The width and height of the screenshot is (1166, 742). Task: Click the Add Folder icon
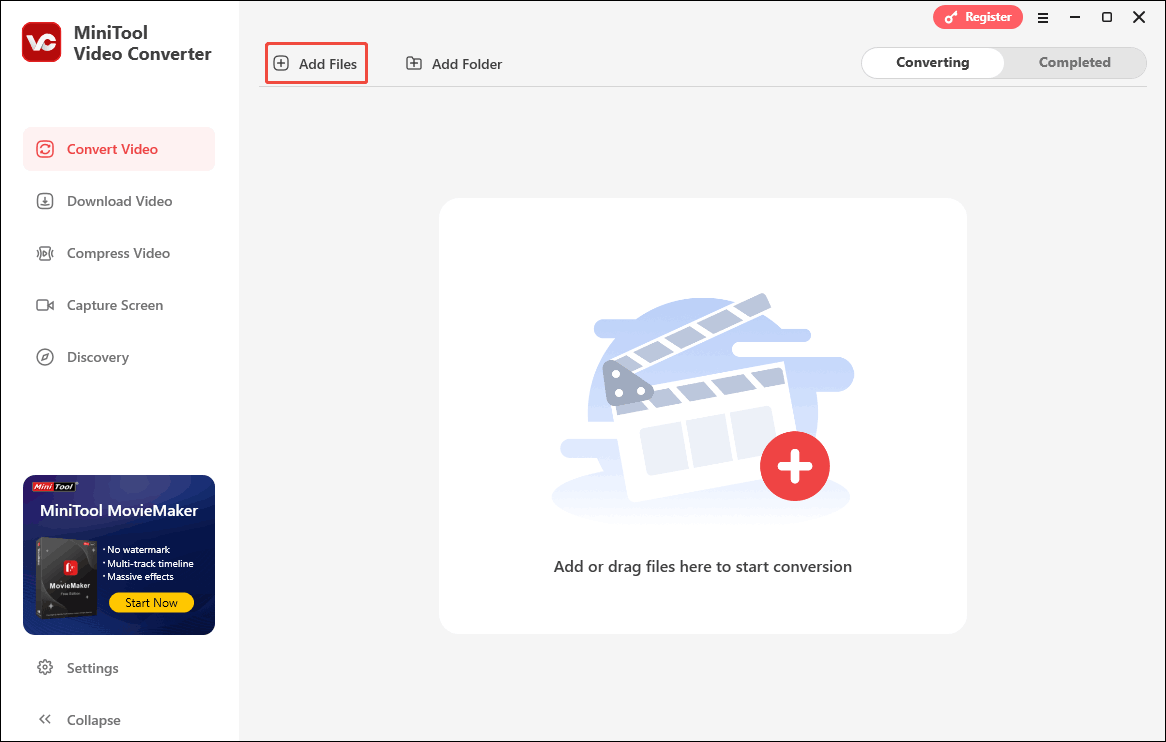click(413, 63)
